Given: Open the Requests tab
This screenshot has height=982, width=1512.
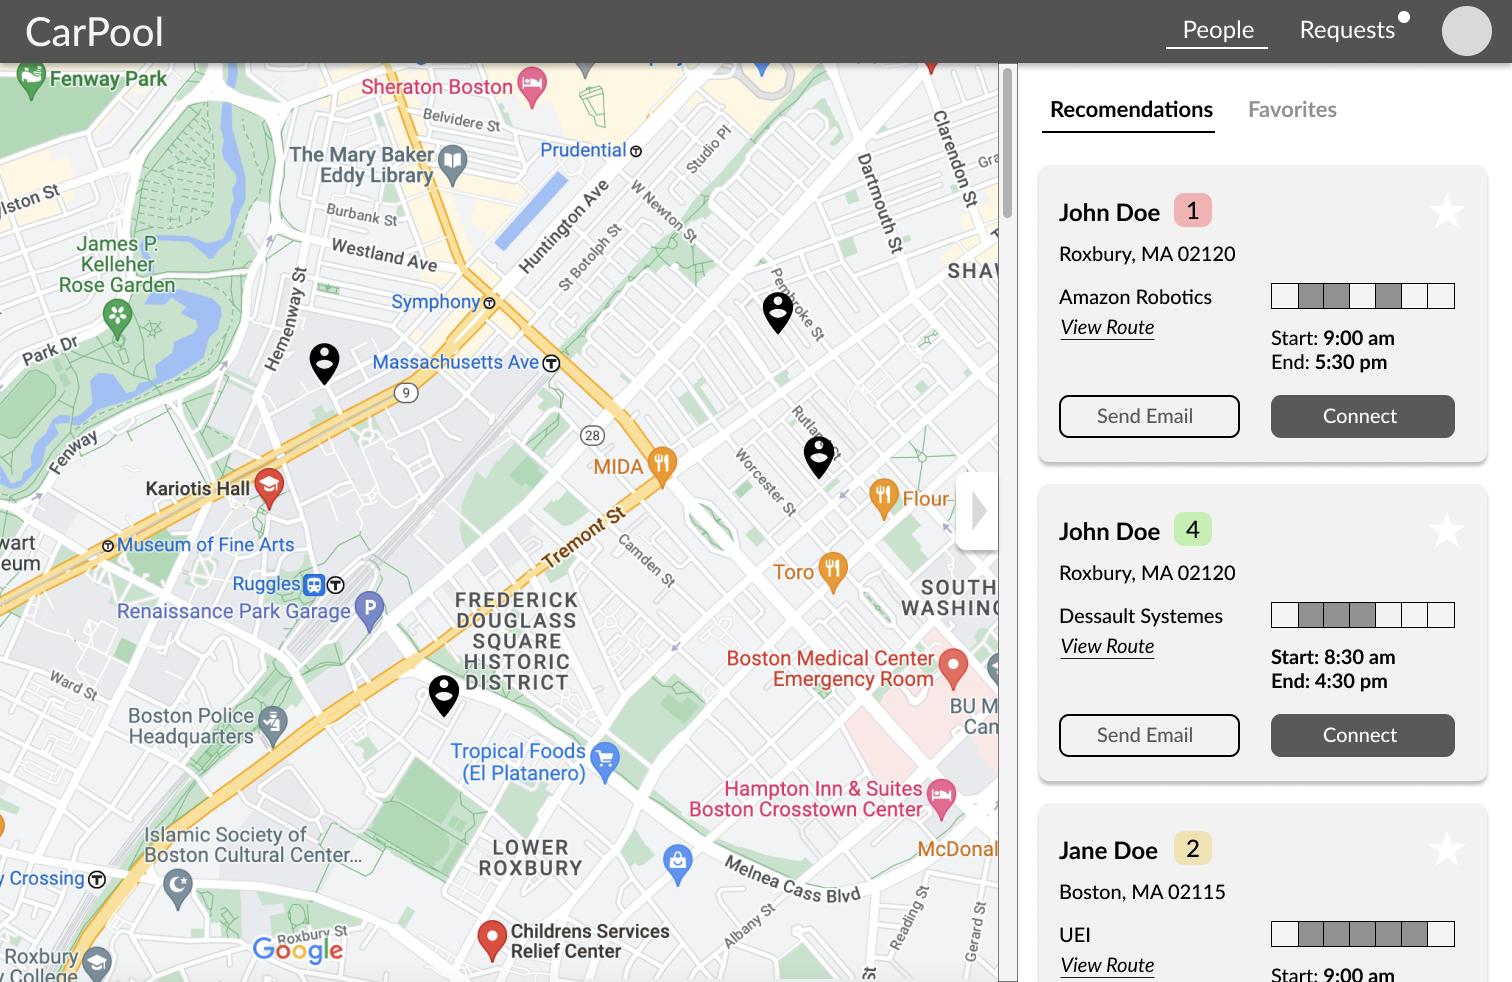Looking at the screenshot, I should 1347,30.
